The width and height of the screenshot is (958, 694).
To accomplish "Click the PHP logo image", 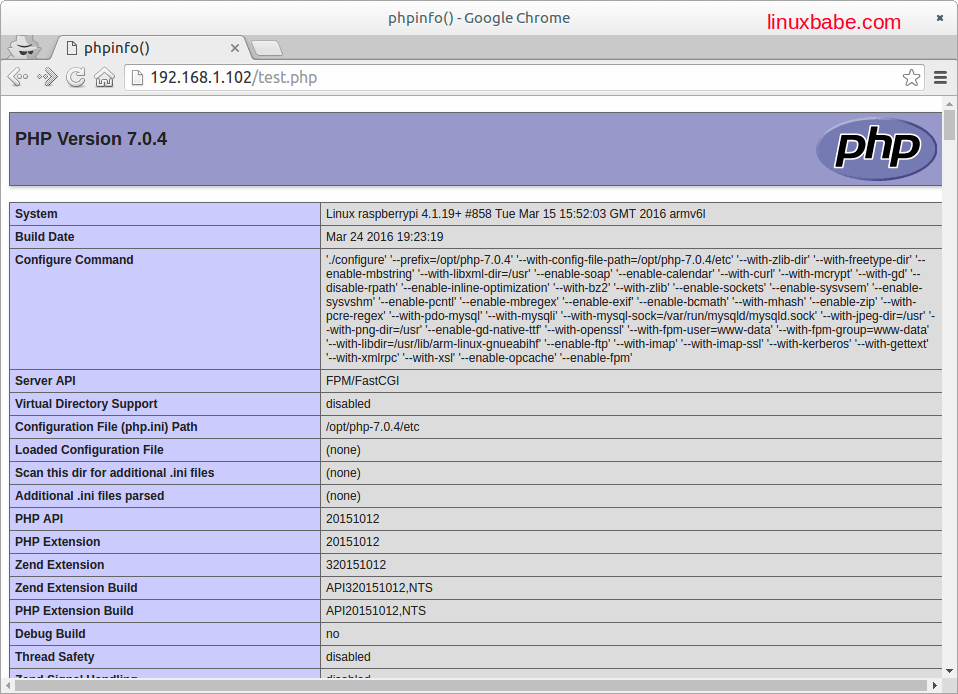I will point(876,149).
